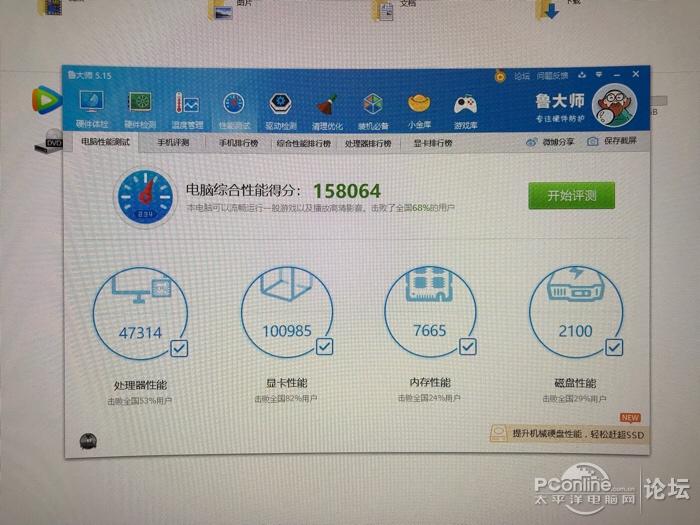Click the 显卡性能 label

click(286, 383)
